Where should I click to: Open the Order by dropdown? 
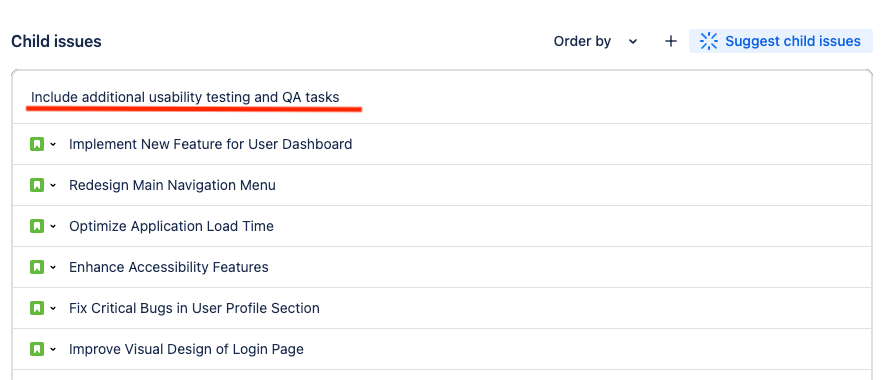tap(595, 41)
